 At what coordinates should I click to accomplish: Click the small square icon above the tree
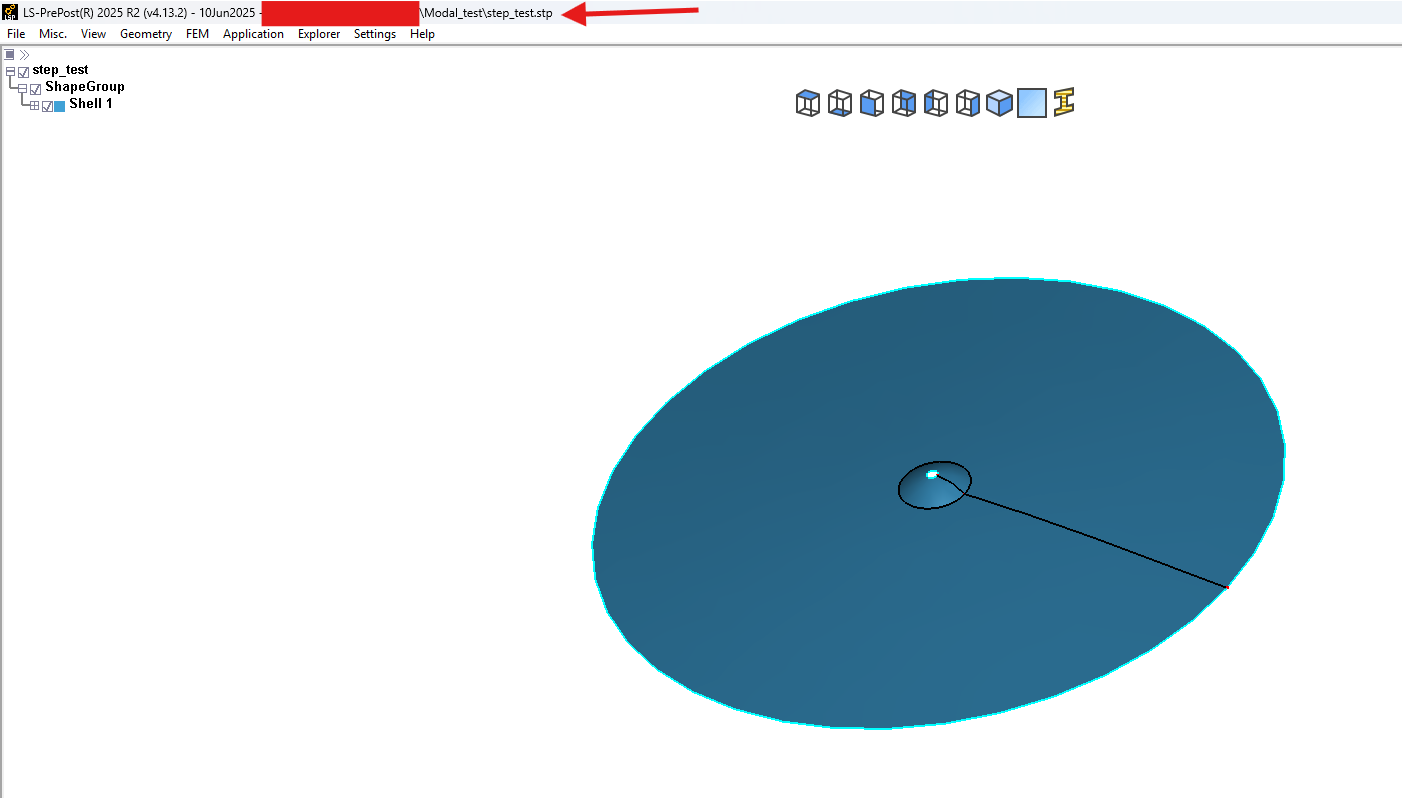pyautogui.click(x=9, y=54)
